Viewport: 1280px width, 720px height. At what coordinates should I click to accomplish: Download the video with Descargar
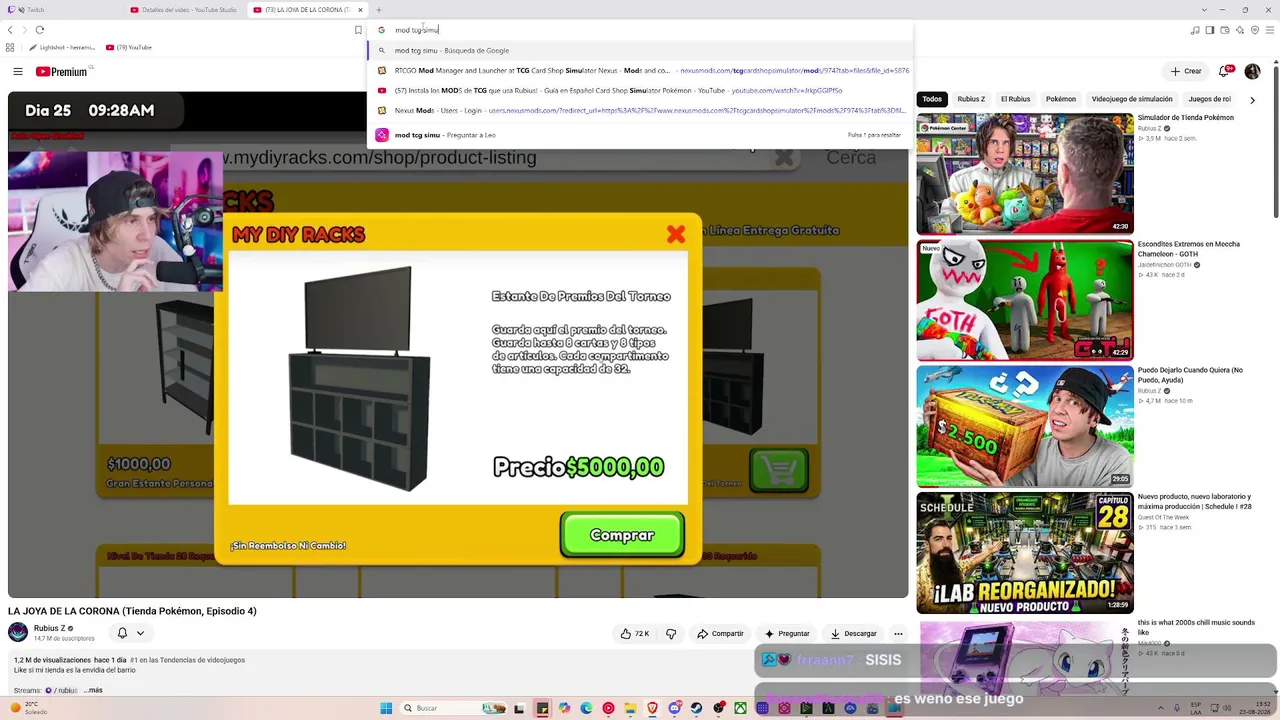pyautogui.click(x=853, y=633)
